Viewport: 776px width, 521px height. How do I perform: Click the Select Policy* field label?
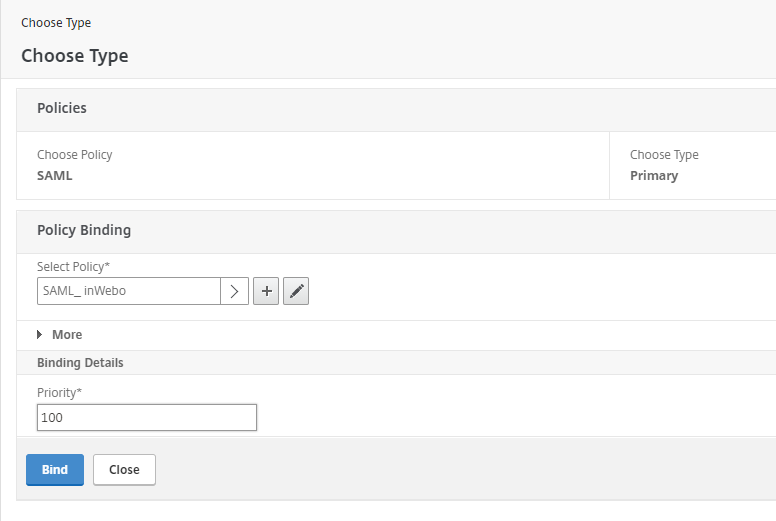point(73,267)
